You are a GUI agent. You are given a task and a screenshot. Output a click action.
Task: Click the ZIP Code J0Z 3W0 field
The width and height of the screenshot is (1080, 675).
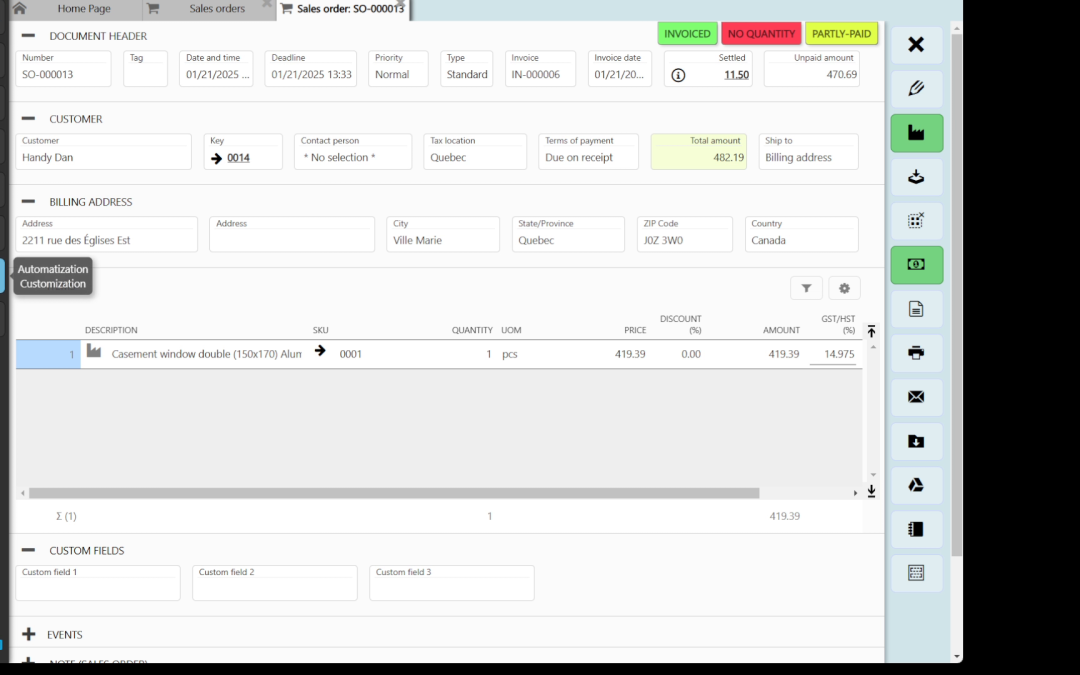coord(685,234)
